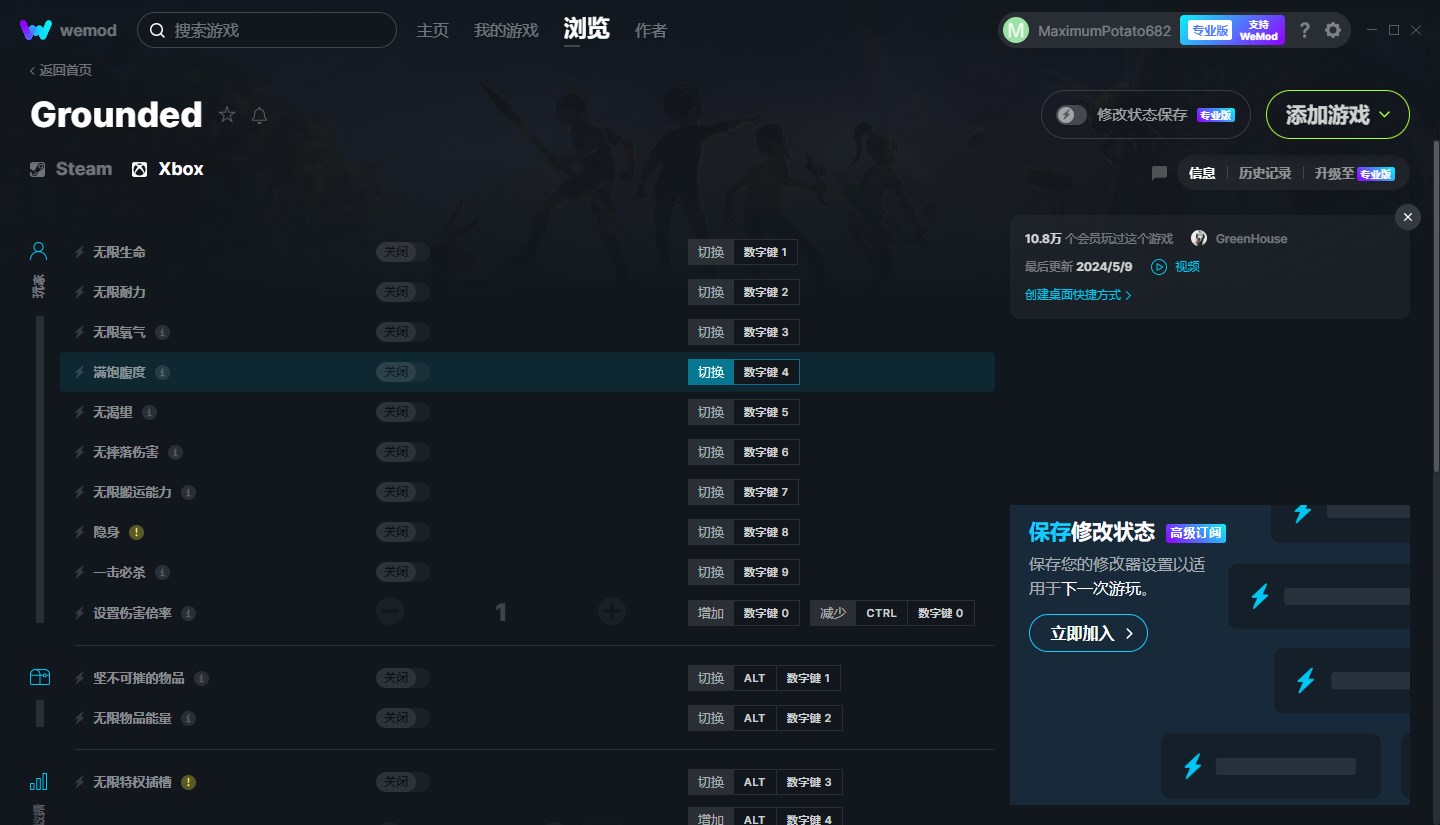Click 切换 hotkey button for 无限生命
Viewport: 1440px width, 825px height.
pos(711,252)
